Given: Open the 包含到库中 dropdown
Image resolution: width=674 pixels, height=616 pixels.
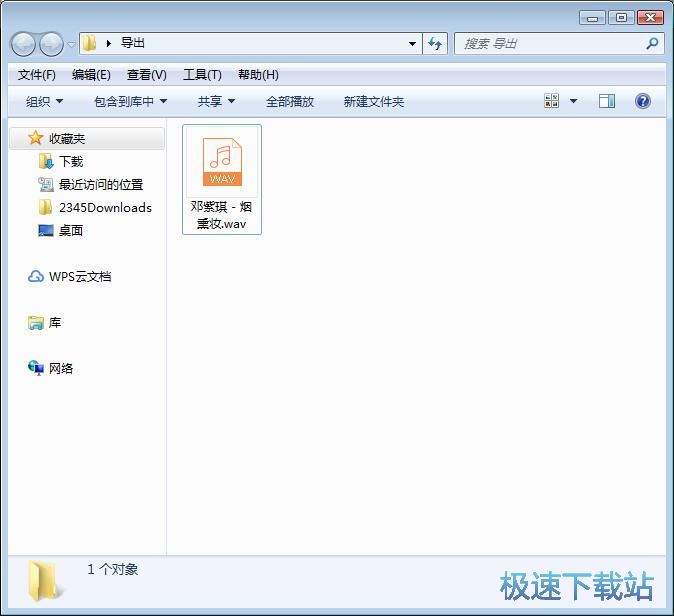Looking at the screenshot, I should click(131, 102).
